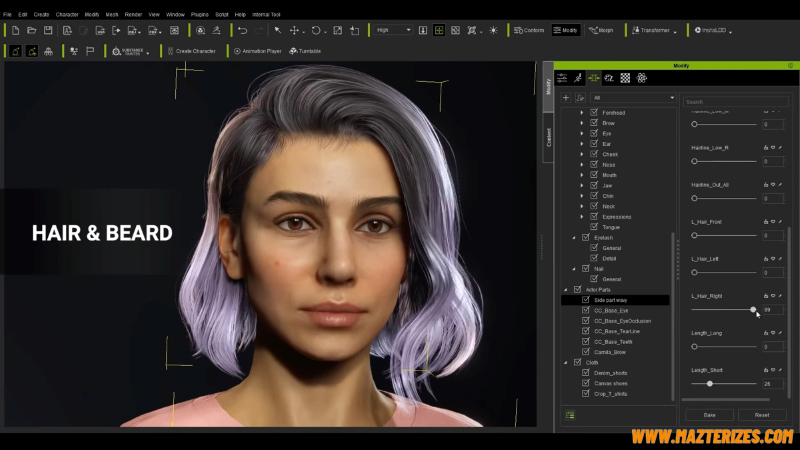Open the Turntable view
Image resolution: width=800 pixels, height=450 pixels.
(305, 51)
